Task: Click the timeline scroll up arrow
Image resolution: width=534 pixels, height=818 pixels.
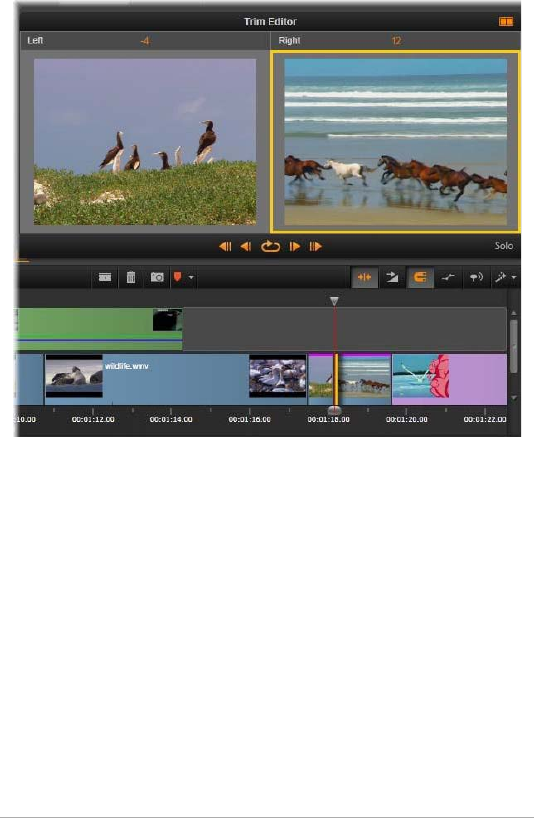Action: point(514,313)
